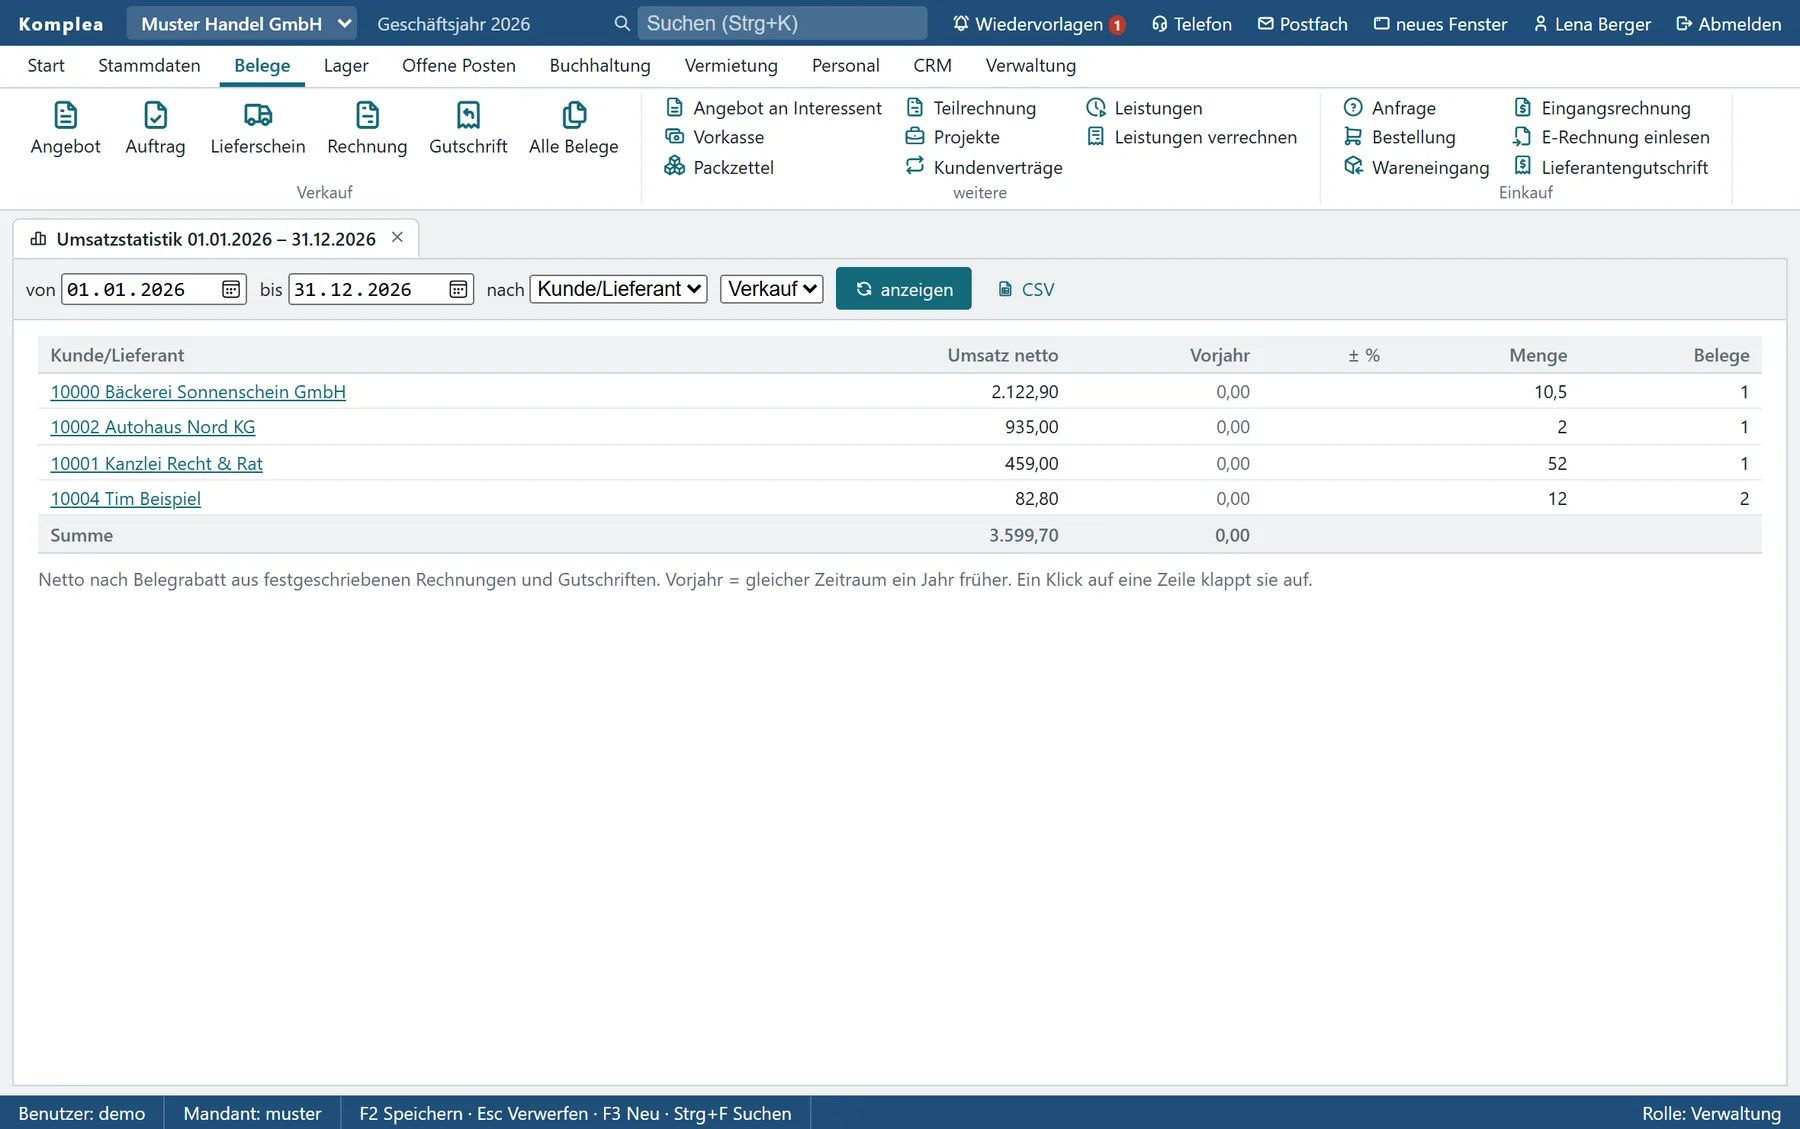Image resolution: width=1800 pixels, height=1129 pixels.
Task: Open the Telefon headset entry
Action: (1192, 23)
